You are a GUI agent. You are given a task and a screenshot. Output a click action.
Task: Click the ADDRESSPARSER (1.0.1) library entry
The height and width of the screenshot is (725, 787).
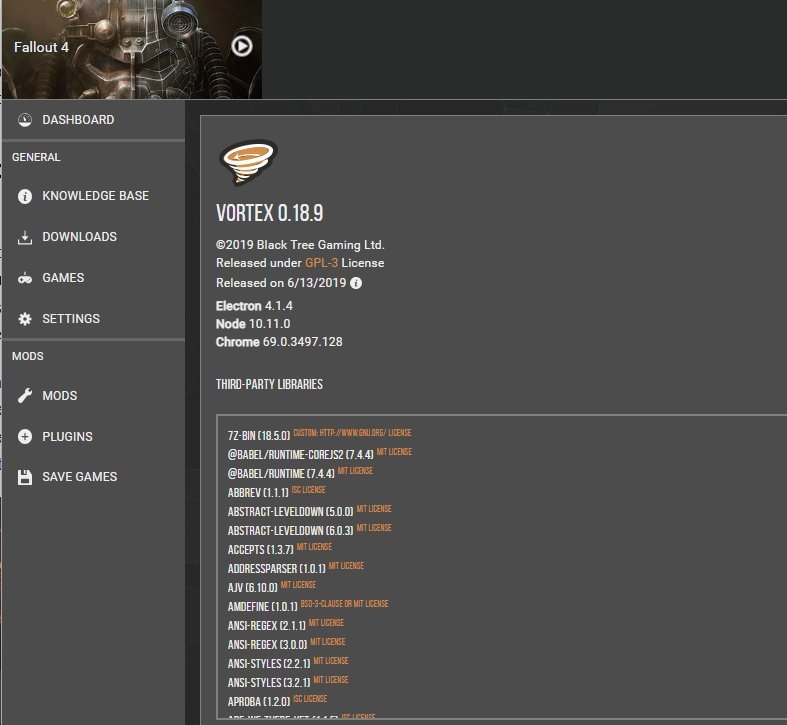277,569
